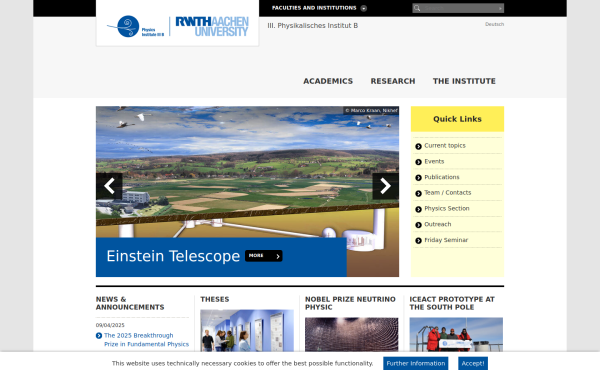The height and width of the screenshot is (375, 600).
Task: Click the South Pole team thumbnail
Action: coord(456,334)
